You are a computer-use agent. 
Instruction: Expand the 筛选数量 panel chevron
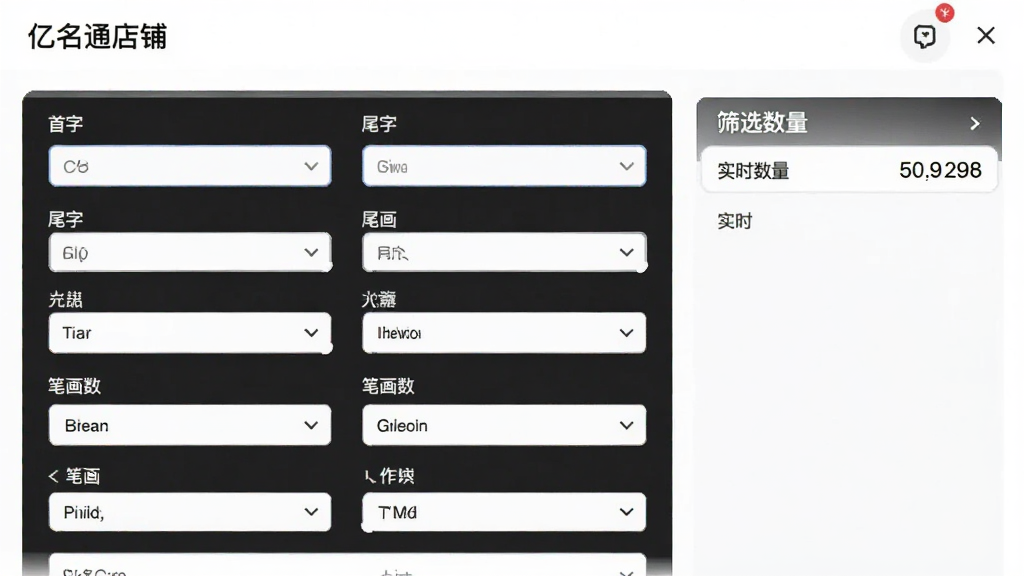pyautogui.click(x=975, y=123)
